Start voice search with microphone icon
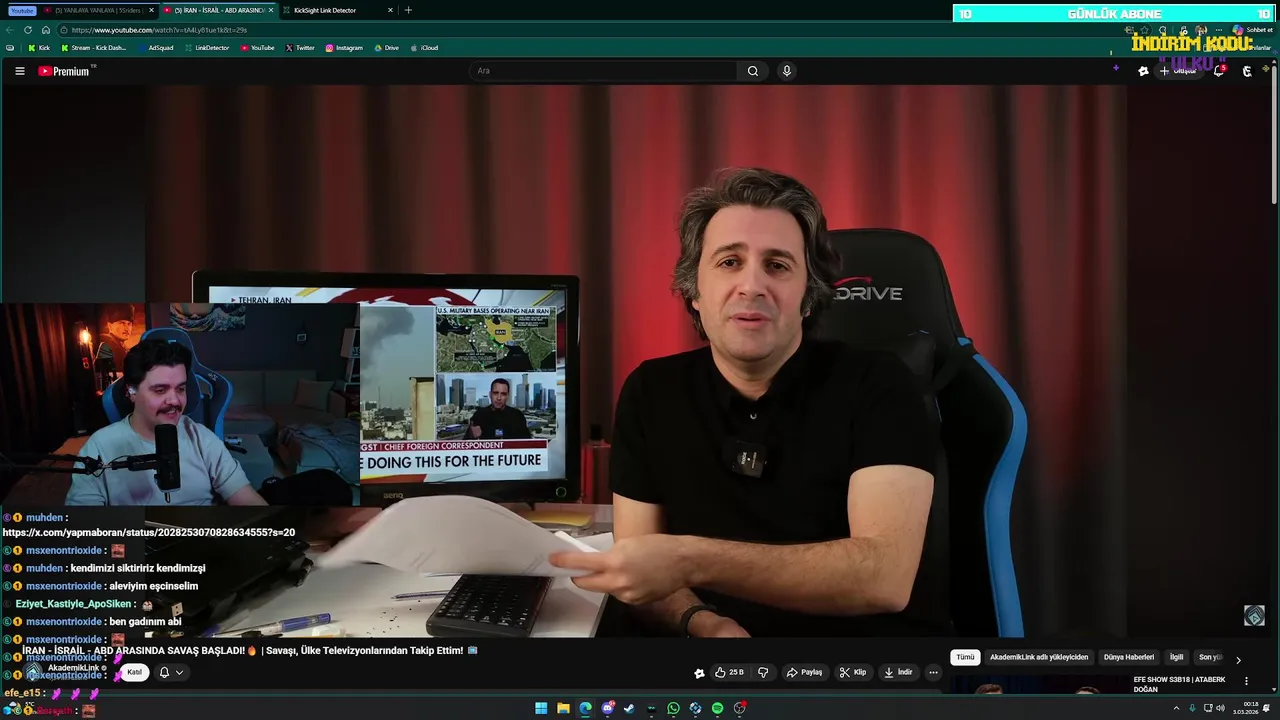 pos(786,71)
